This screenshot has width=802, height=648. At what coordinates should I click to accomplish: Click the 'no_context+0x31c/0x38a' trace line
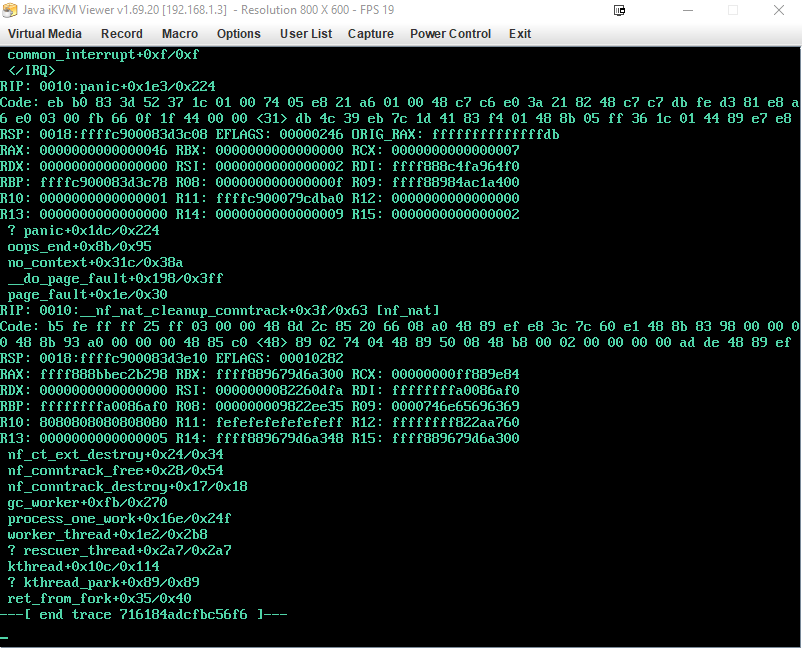pos(95,262)
